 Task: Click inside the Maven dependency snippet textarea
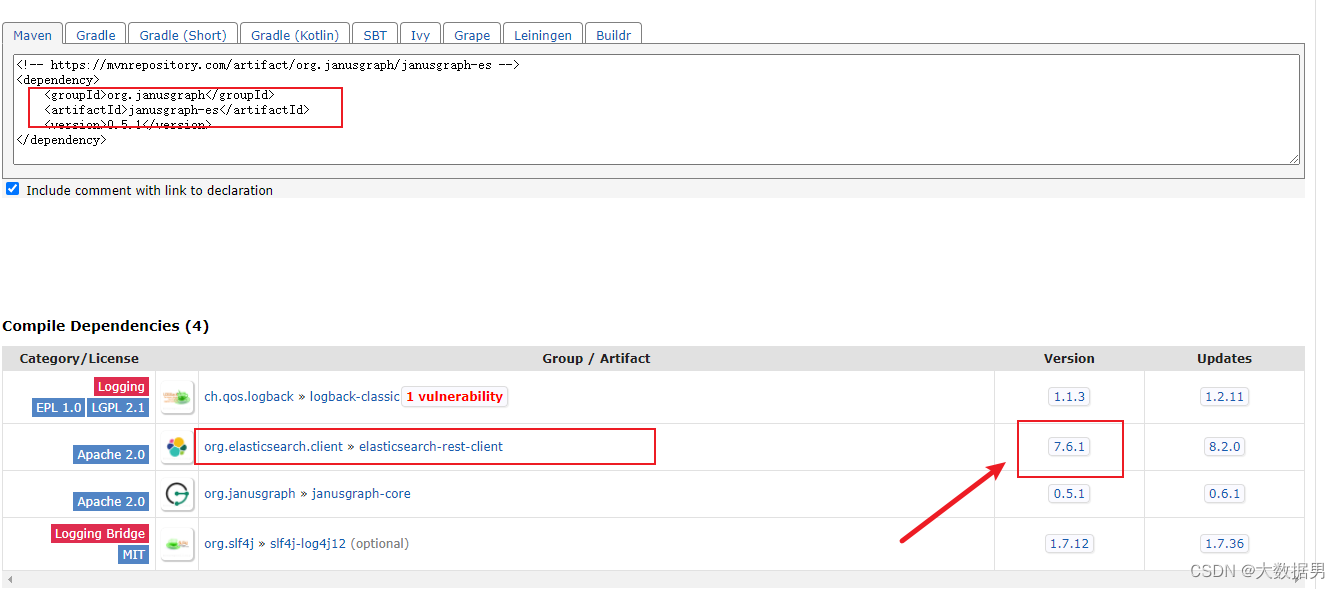[x=656, y=109]
